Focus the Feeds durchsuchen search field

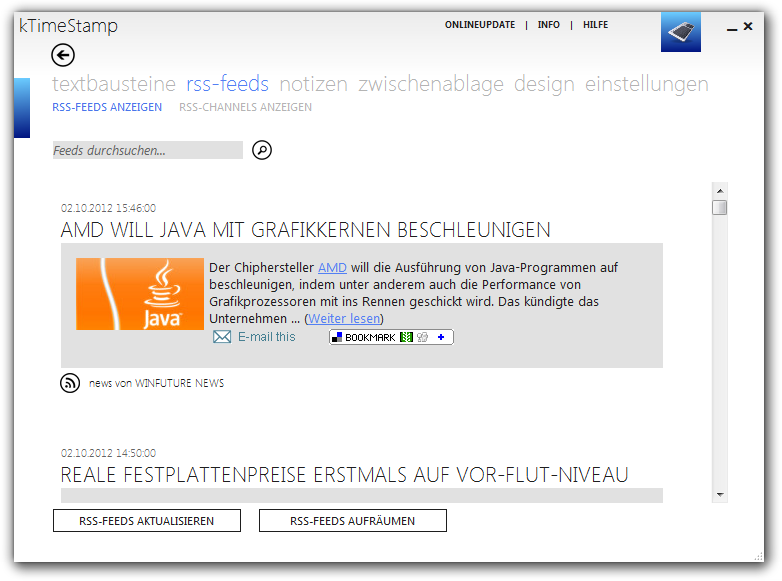click(148, 150)
